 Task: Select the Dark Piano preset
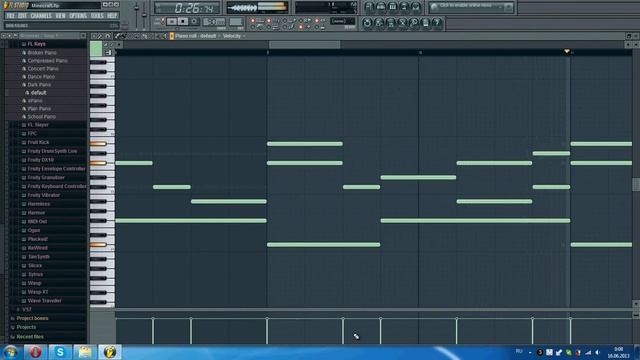[x=39, y=84]
